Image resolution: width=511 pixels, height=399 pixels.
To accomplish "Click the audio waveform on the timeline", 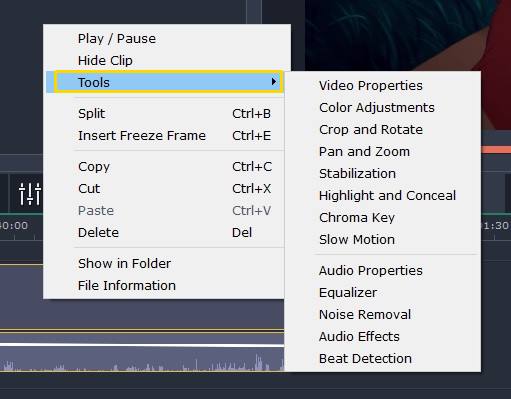I will tap(142, 362).
